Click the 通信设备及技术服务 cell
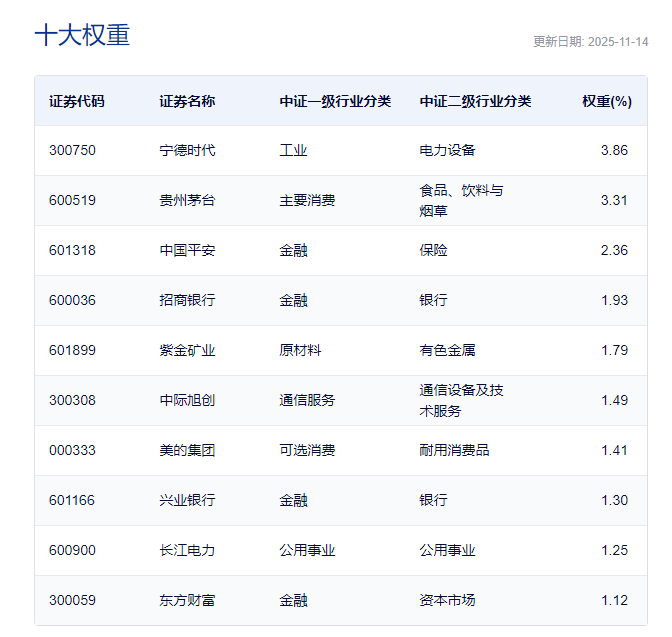 (462, 400)
